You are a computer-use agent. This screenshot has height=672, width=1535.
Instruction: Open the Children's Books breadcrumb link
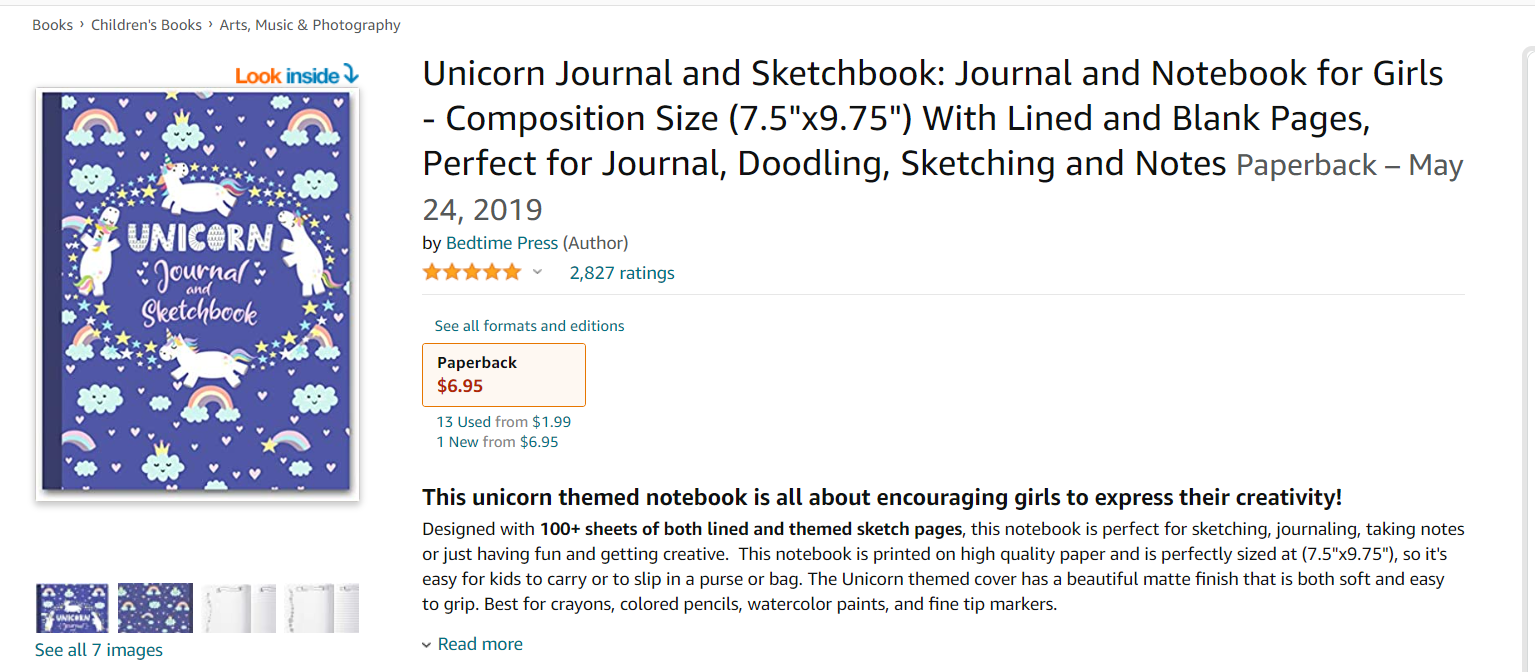146,24
